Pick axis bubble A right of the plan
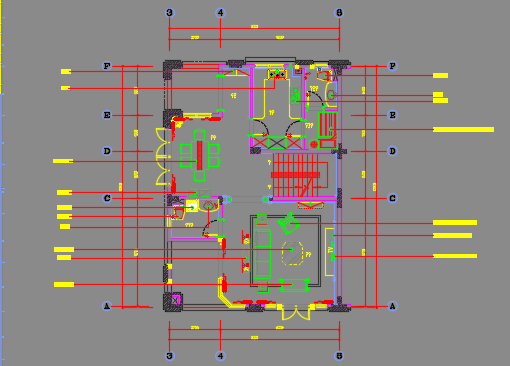The height and width of the screenshot is (366, 510). coord(393,306)
